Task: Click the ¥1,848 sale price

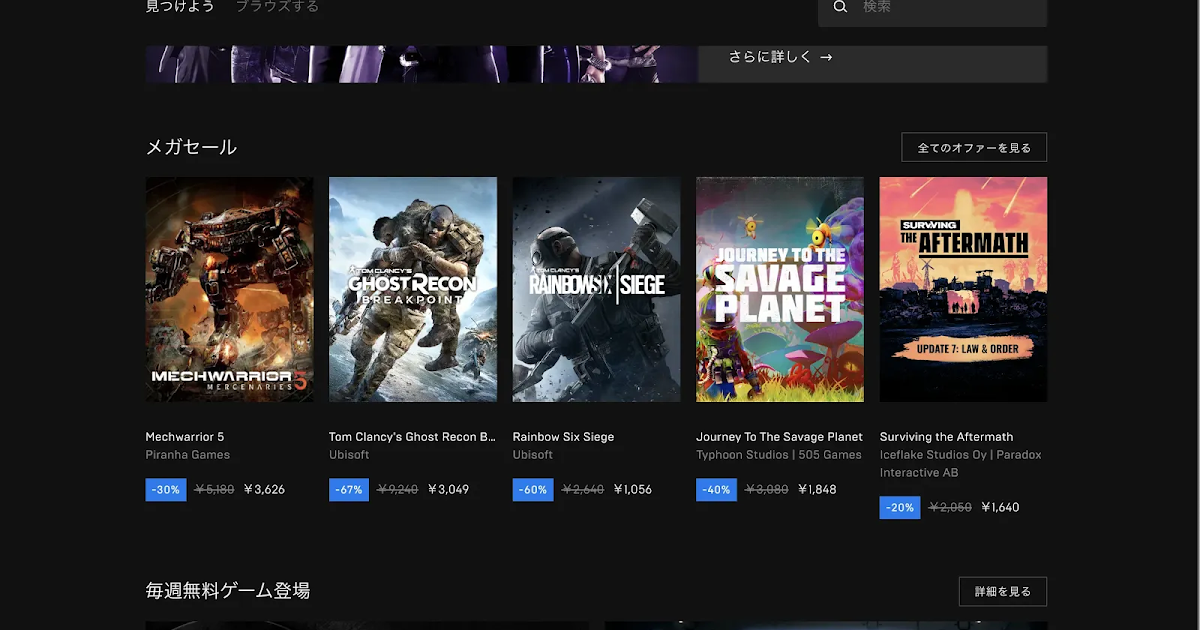Action: click(817, 490)
